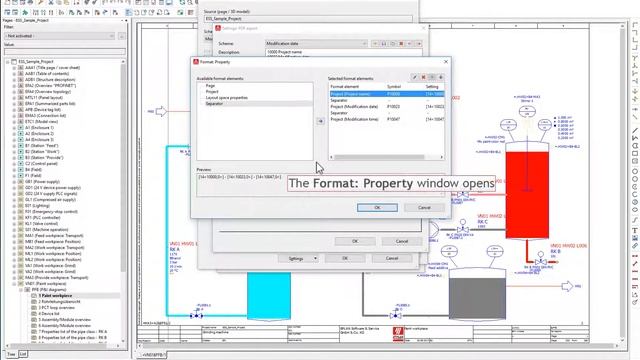Collapse the ESS_Sample_Project root node
Viewport: 640px width, 360px height.
point(8,62)
